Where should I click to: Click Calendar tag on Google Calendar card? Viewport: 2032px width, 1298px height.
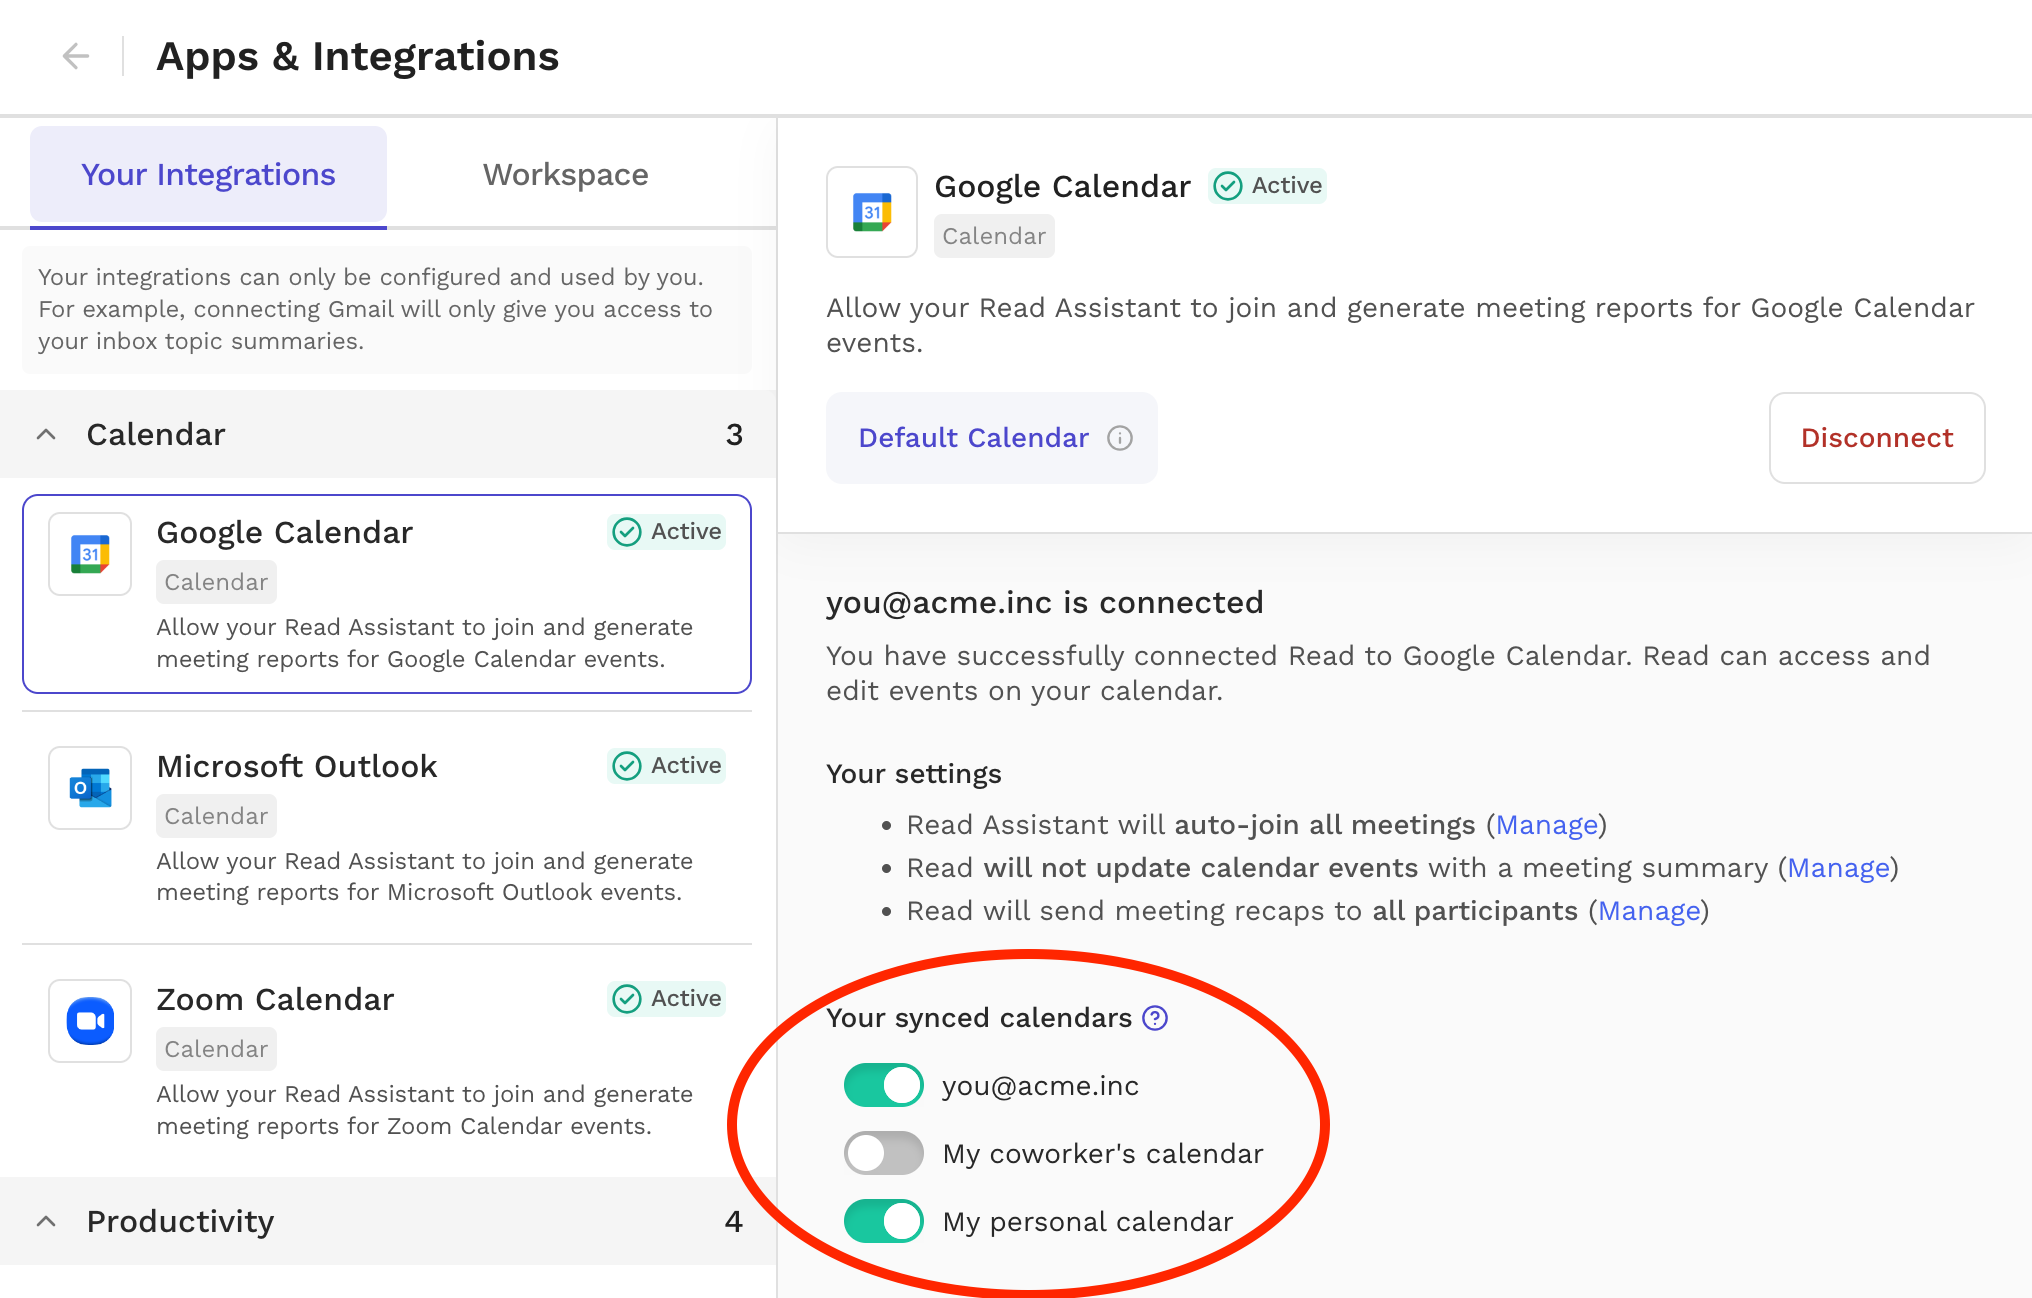pyautogui.click(x=216, y=582)
